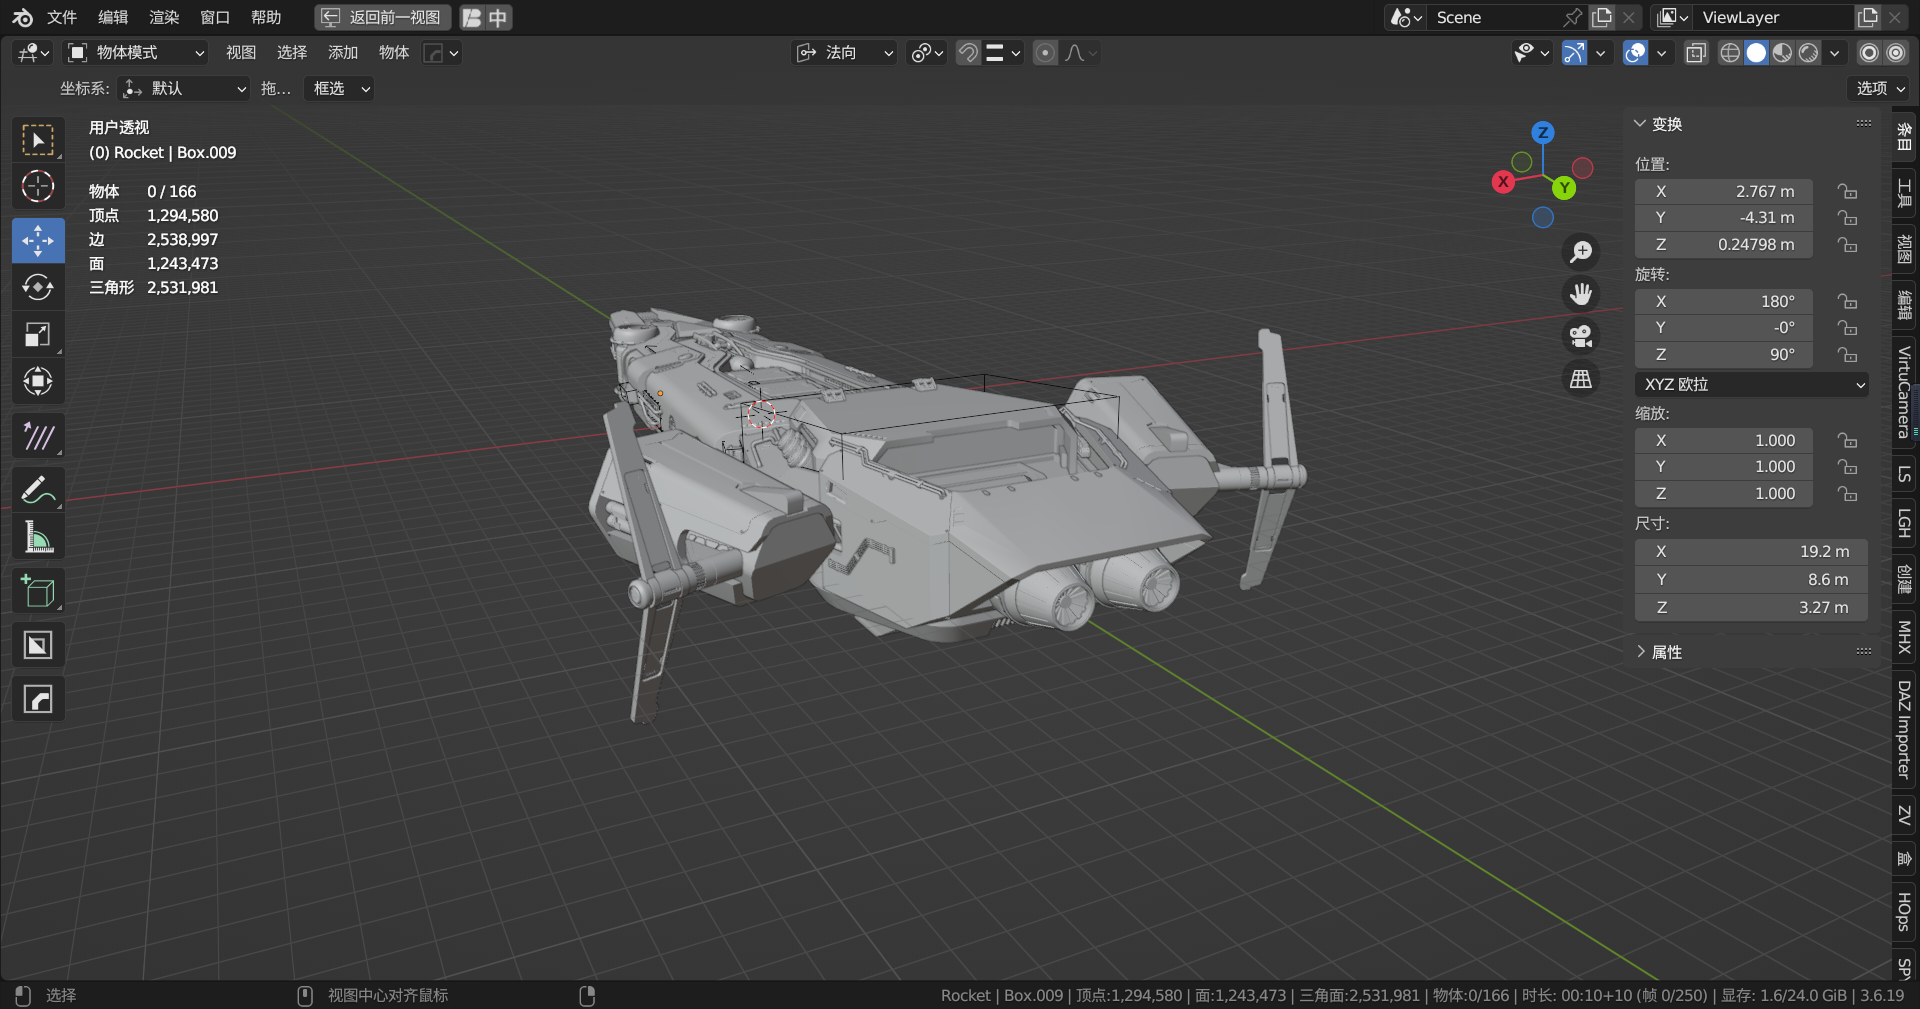Toggle snapping magnet
Image resolution: width=1920 pixels, height=1009 pixels.
(968, 53)
